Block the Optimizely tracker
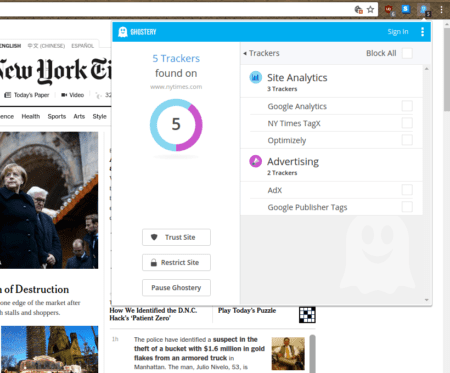 click(407, 140)
